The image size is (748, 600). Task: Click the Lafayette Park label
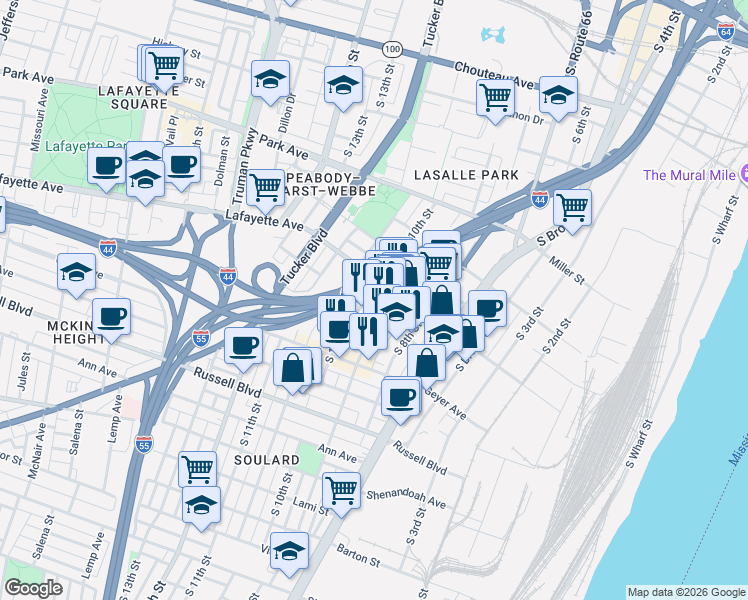(86, 145)
